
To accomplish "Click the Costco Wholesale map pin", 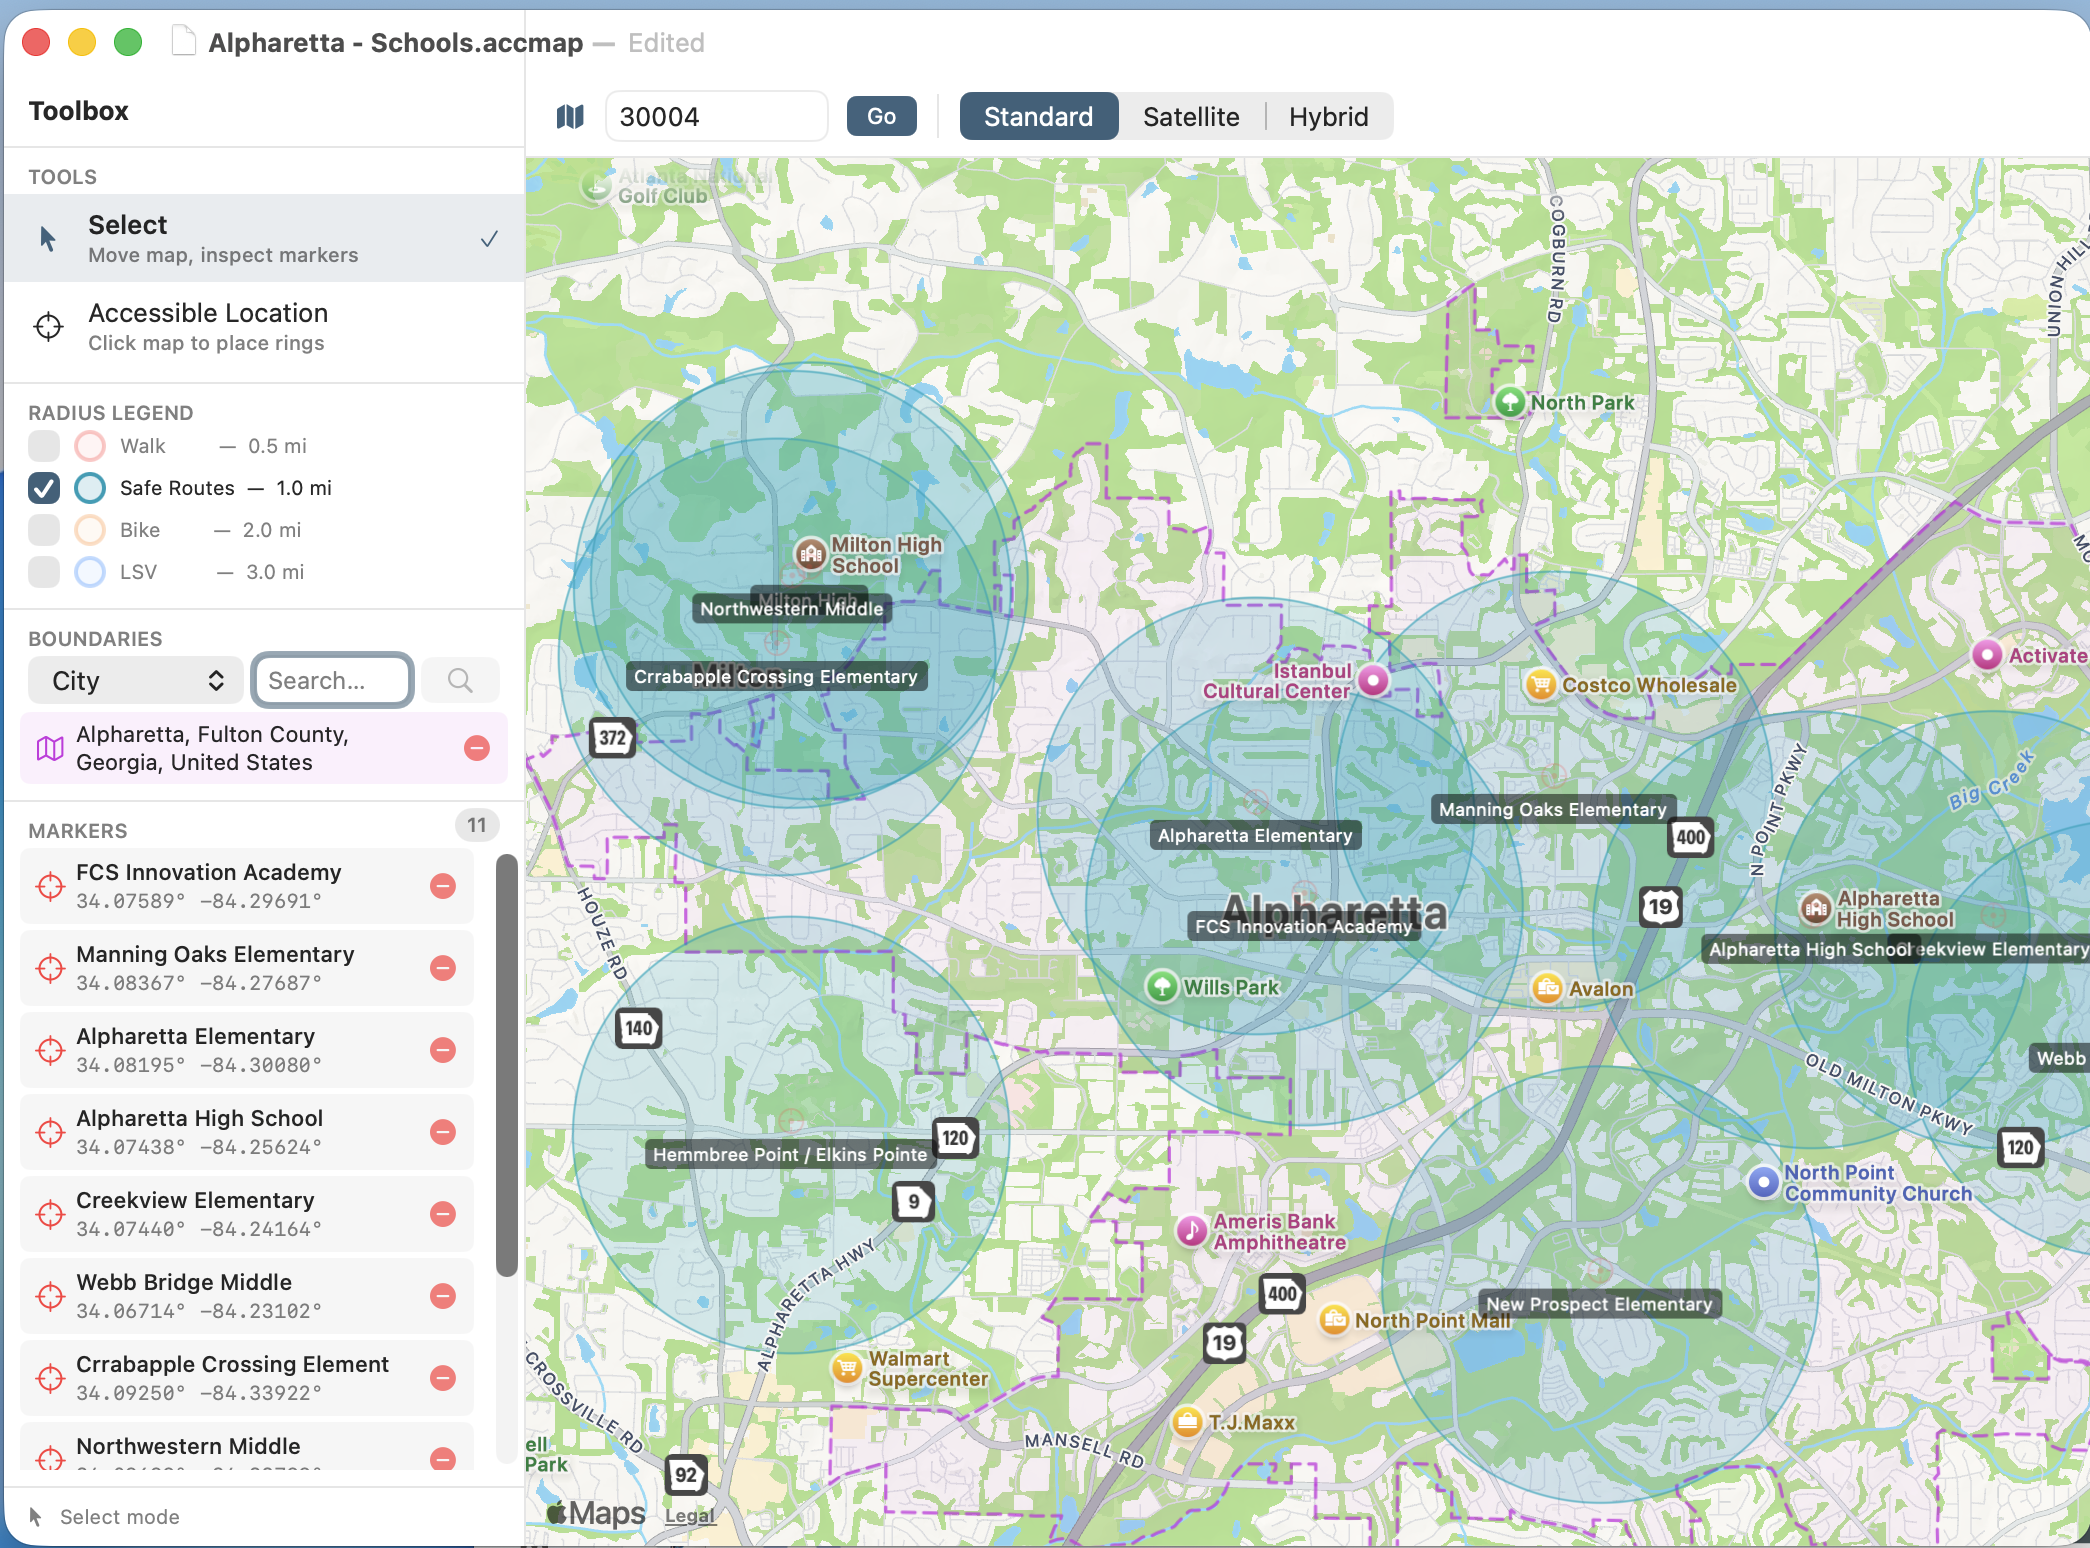I will 1541,685.
